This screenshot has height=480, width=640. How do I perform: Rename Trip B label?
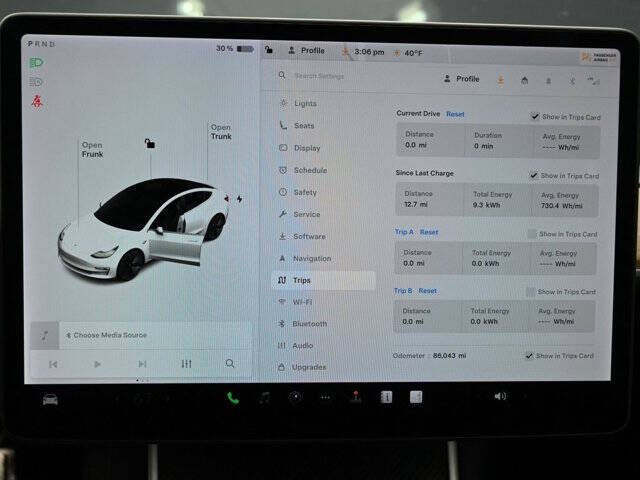[x=403, y=291]
